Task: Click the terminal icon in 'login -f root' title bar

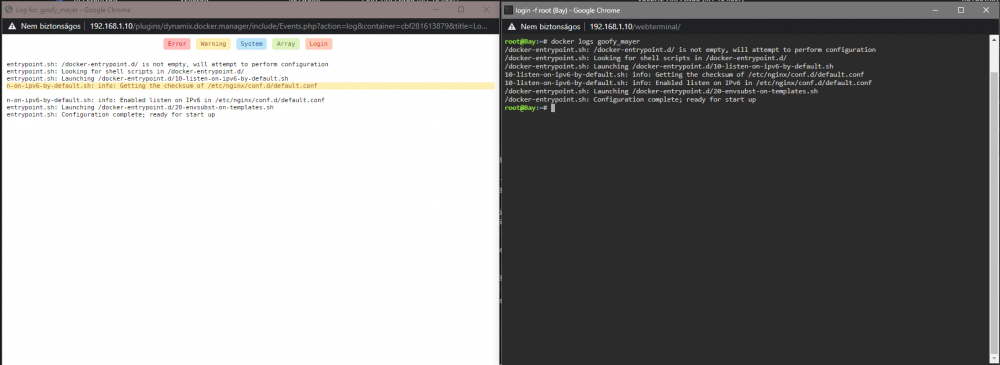Action: (x=509, y=10)
